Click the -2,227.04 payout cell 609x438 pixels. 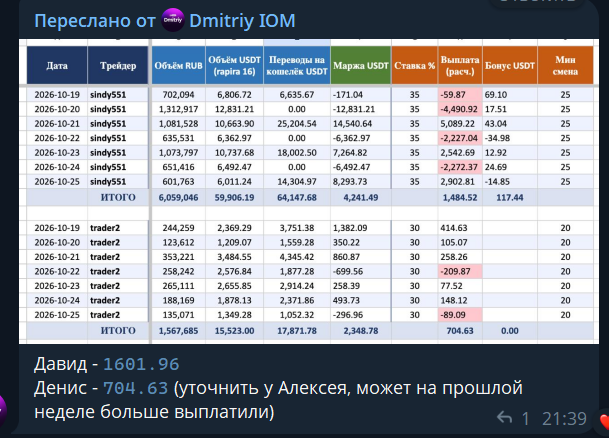coord(460,138)
